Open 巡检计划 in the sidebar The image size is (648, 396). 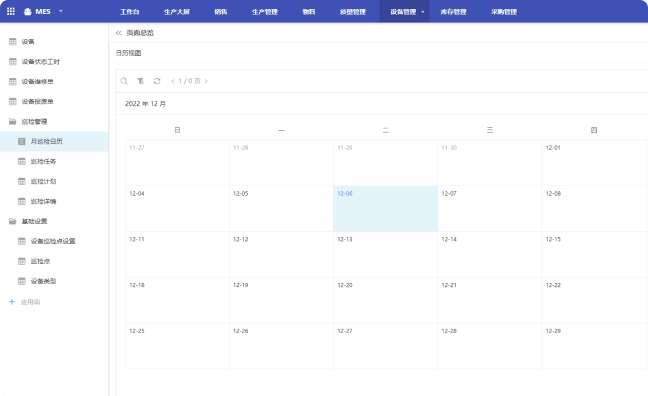(54, 181)
